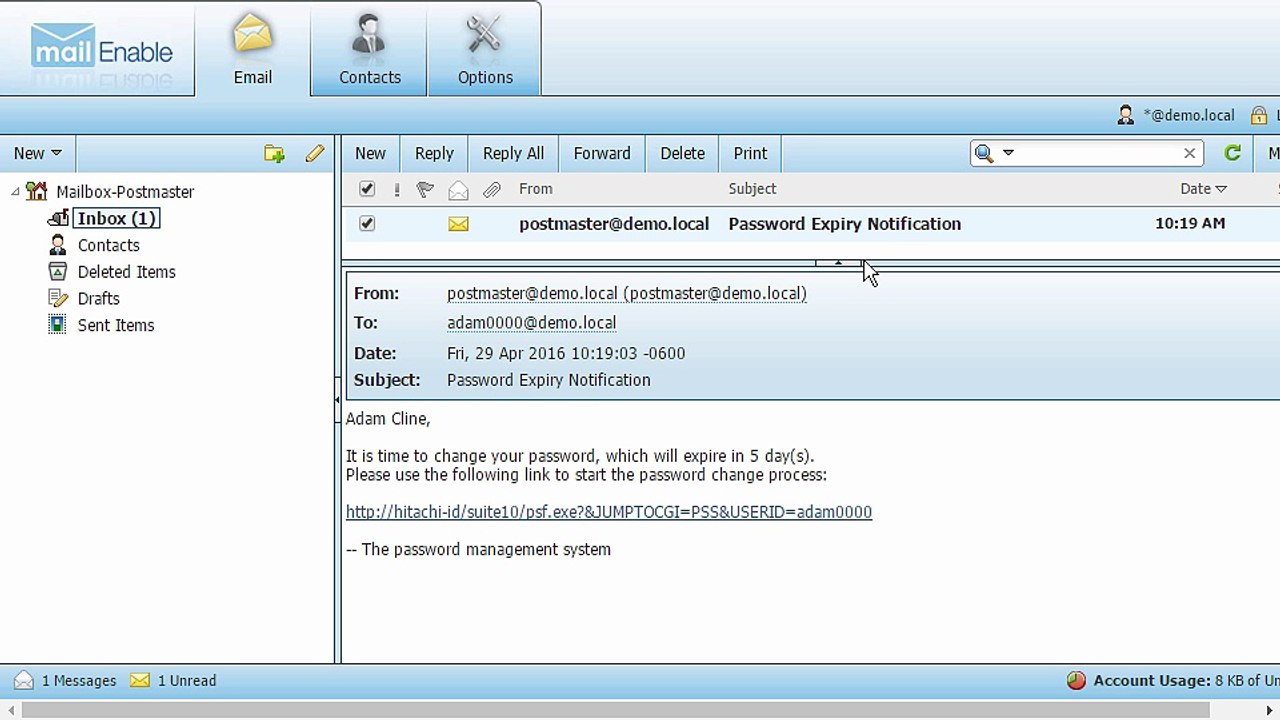The width and height of the screenshot is (1280, 720).
Task: Open the Sent Items folder
Action: [116, 325]
